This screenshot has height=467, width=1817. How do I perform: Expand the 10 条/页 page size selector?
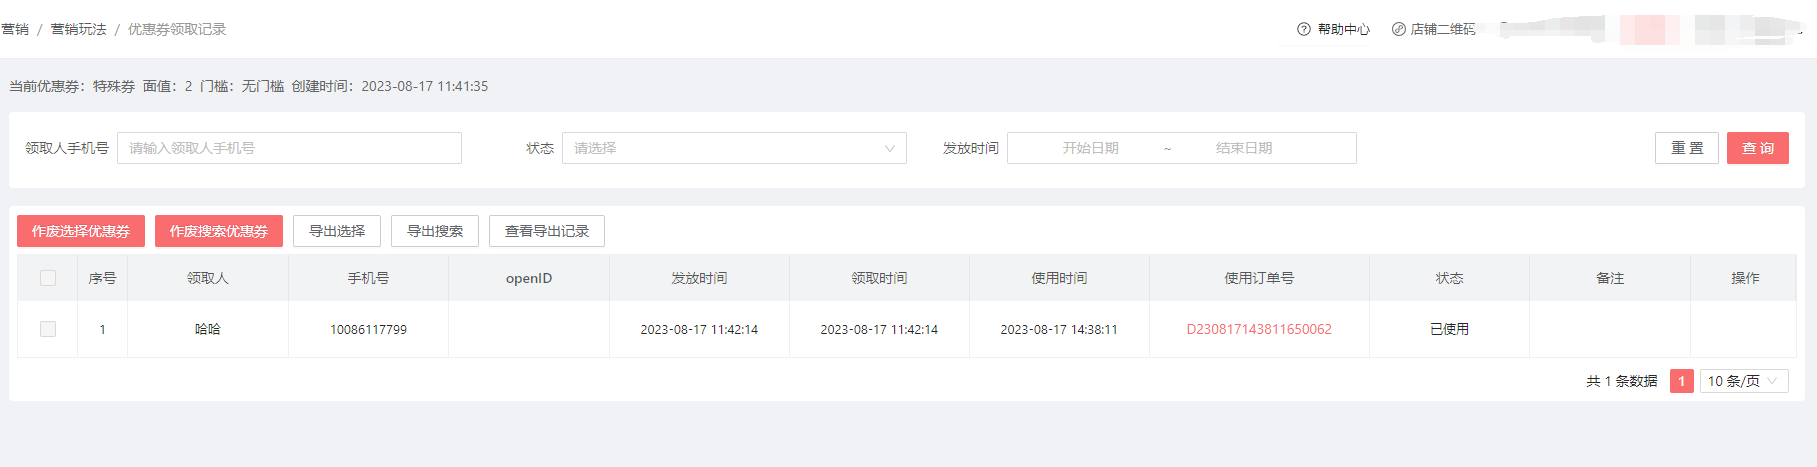pos(1743,381)
